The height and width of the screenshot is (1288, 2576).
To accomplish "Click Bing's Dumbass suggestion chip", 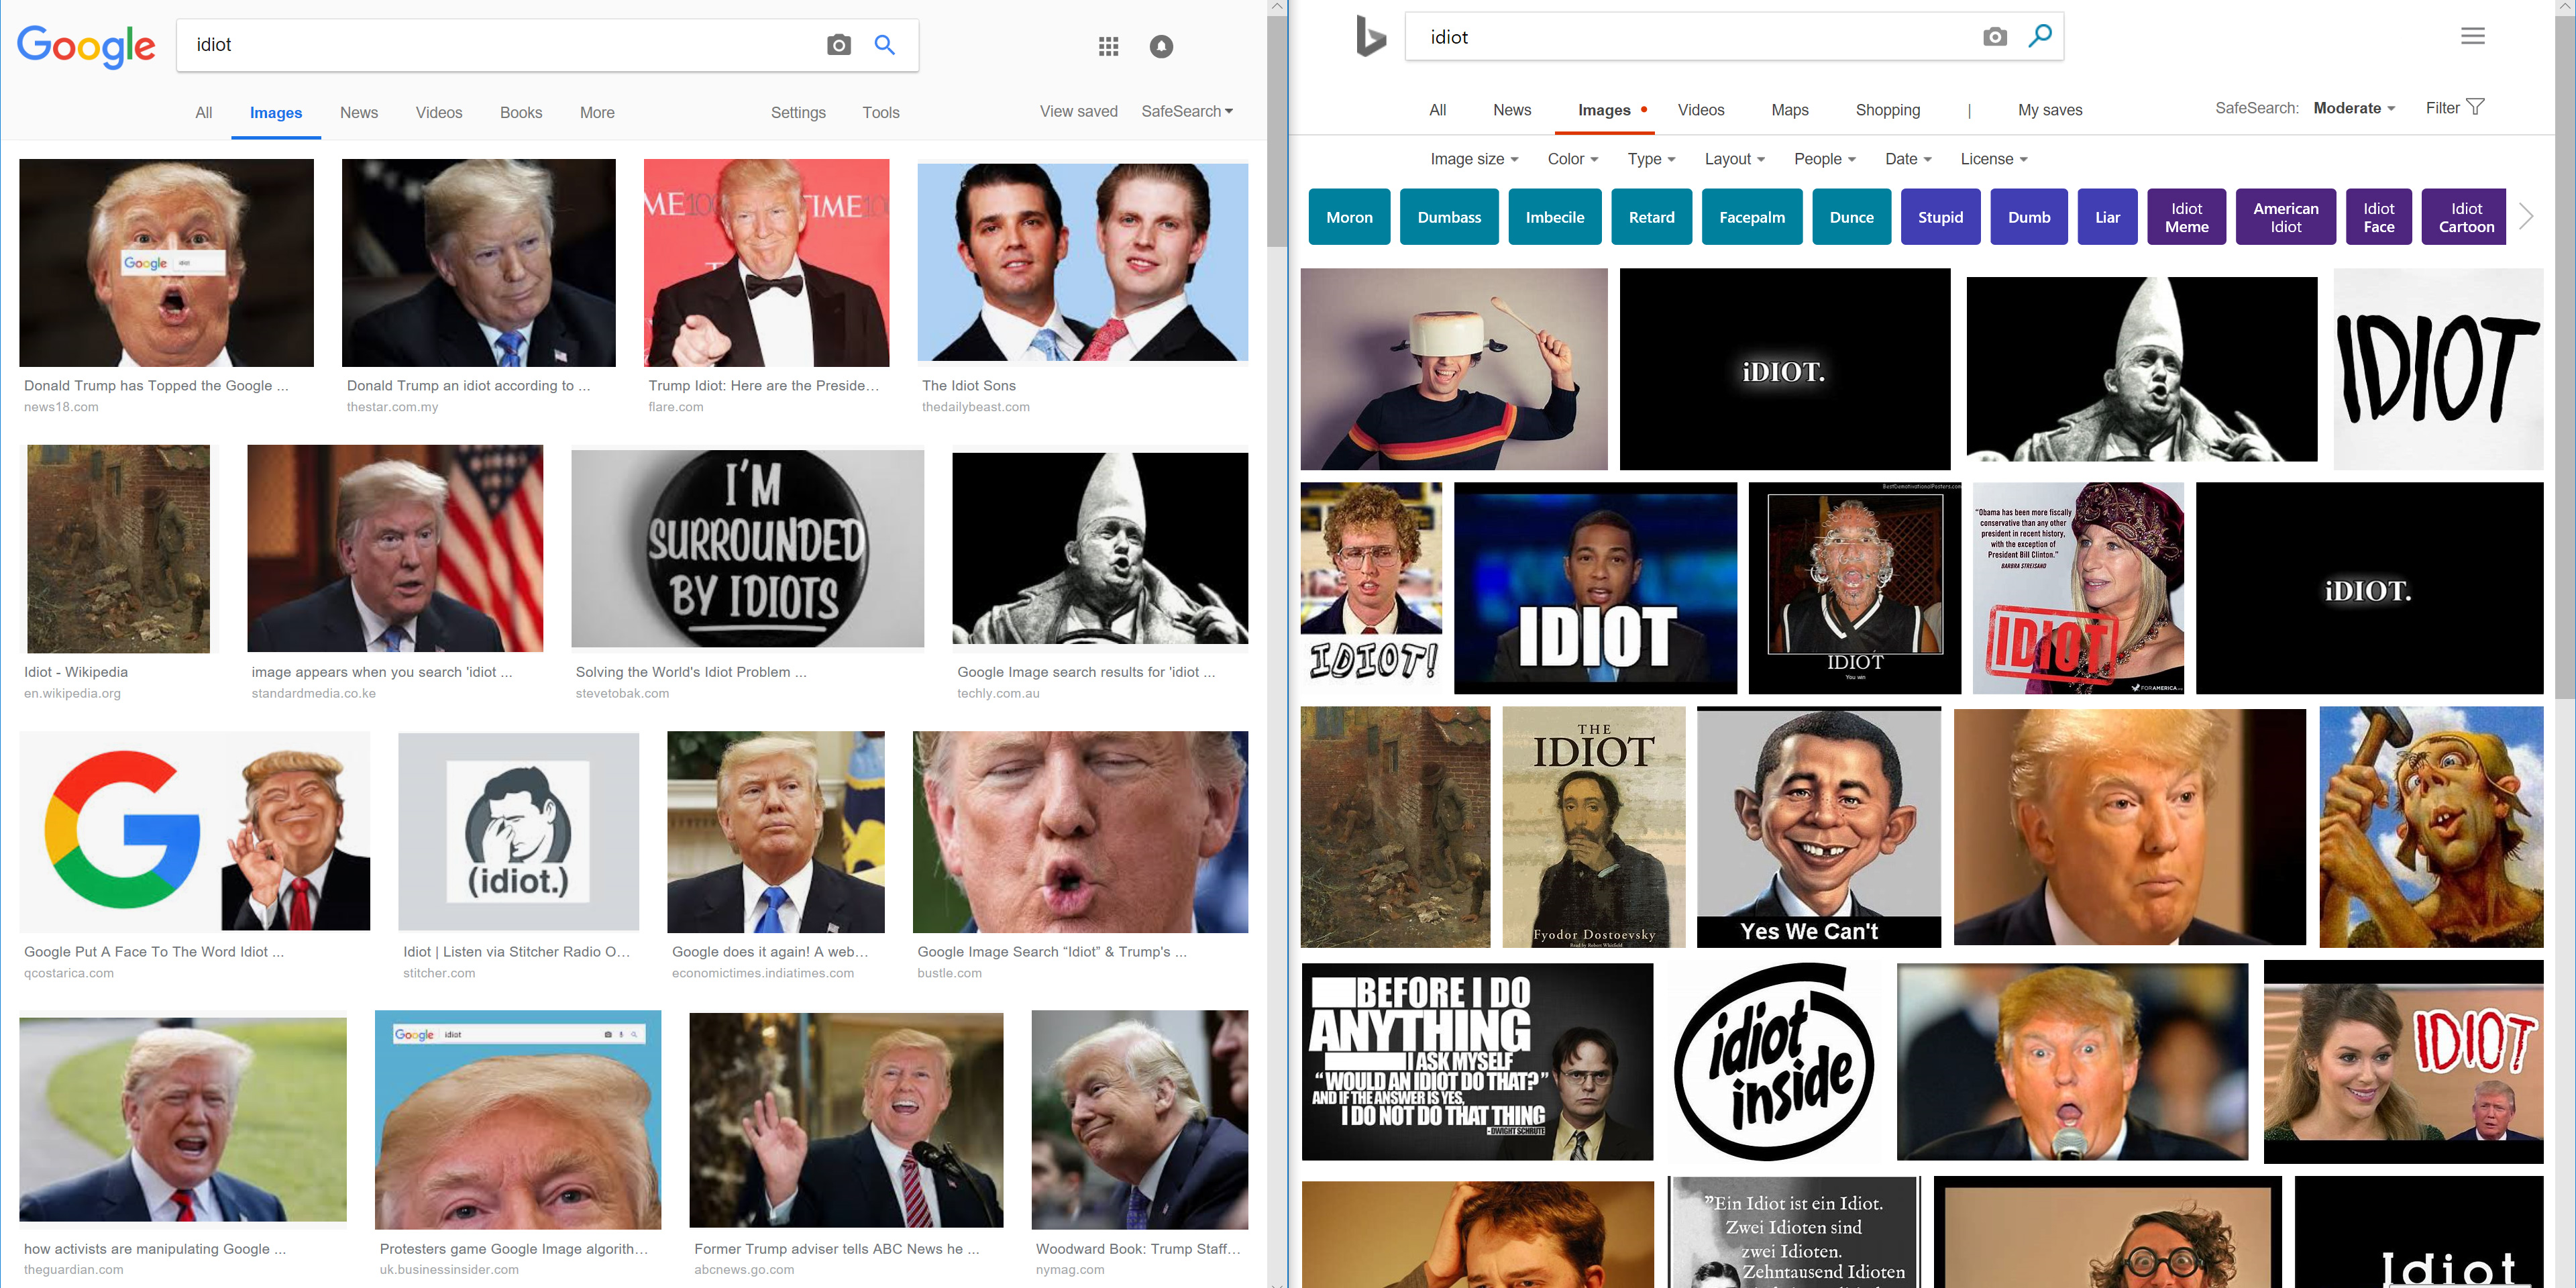I will pos(1449,217).
